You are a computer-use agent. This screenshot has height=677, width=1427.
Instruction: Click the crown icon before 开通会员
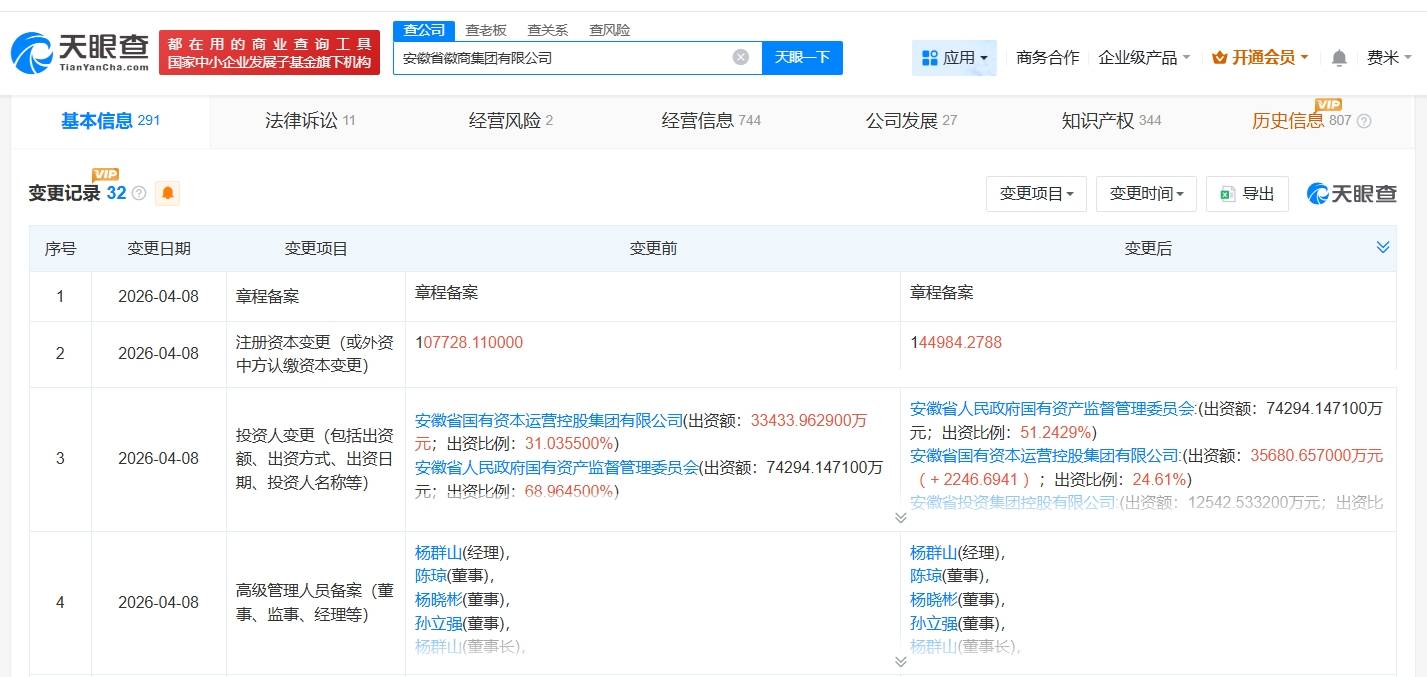[1218, 57]
